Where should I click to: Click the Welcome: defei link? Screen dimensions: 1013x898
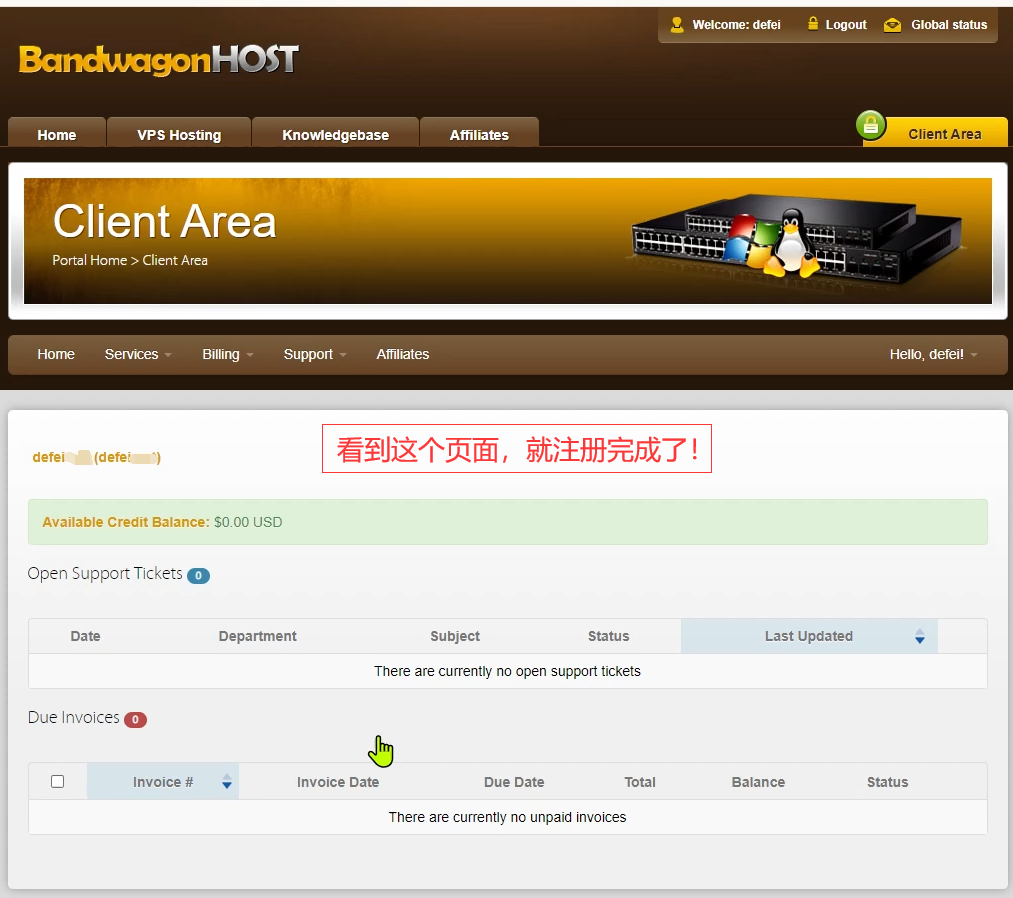(736, 25)
